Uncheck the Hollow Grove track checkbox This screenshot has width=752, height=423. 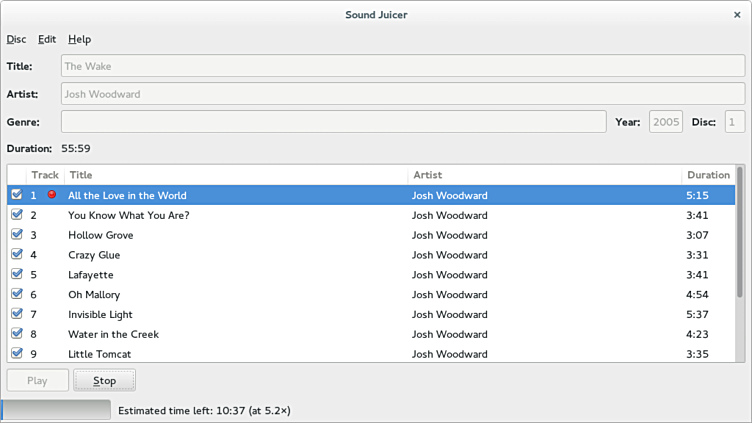tap(16, 235)
